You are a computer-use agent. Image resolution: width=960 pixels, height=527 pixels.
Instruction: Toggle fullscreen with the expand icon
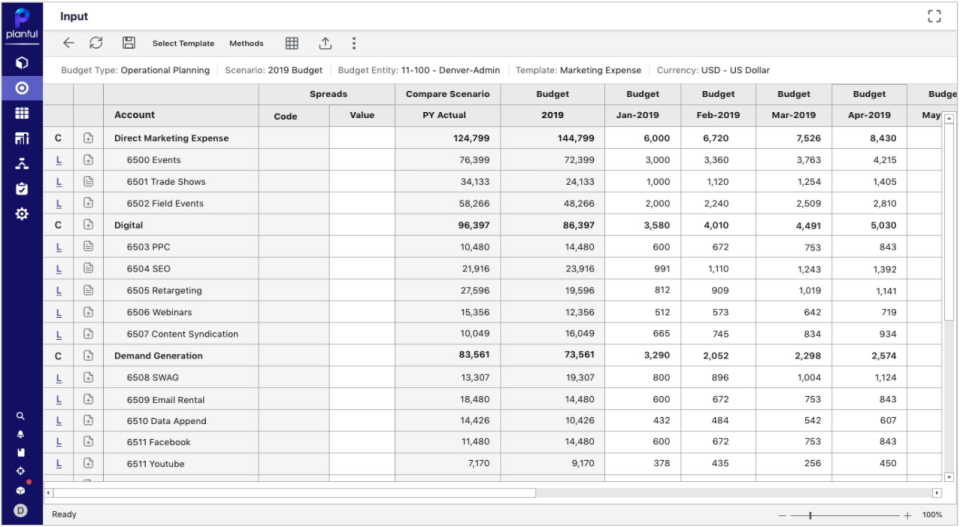(x=934, y=17)
